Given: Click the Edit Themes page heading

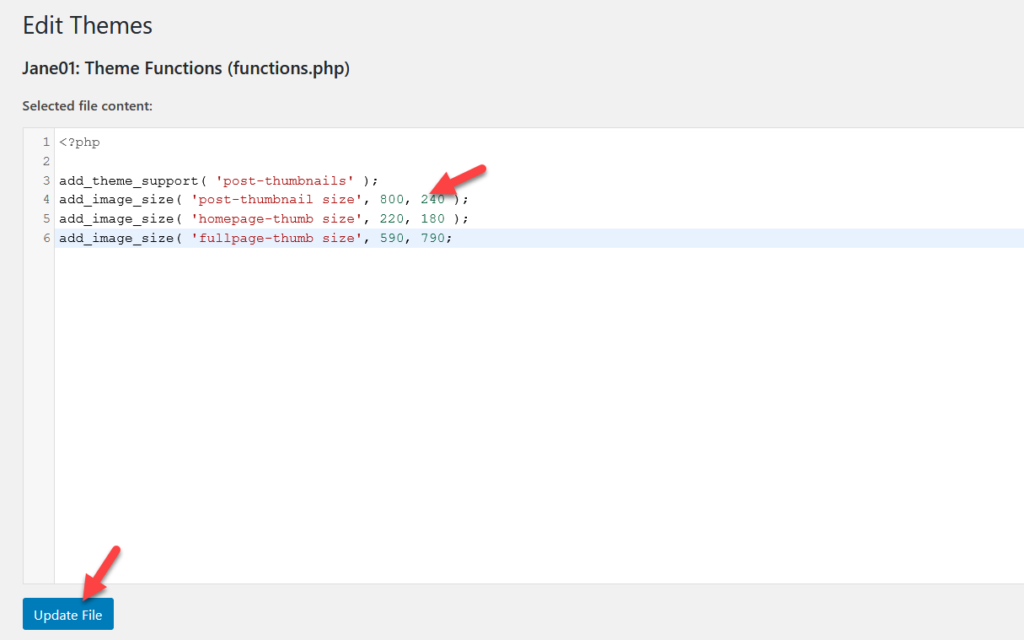Looking at the screenshot, I should pyautogui.click(x=88, y=25).
